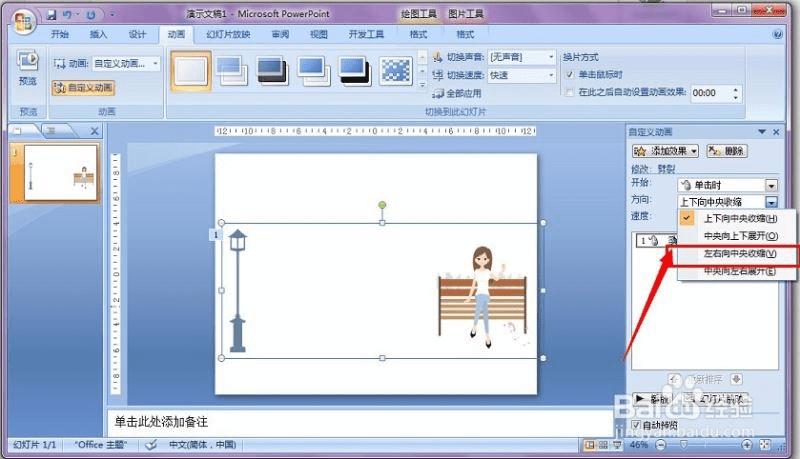Click the street lamp image on slide
This screenshot has height=459, width=800.
pos(238,291)
